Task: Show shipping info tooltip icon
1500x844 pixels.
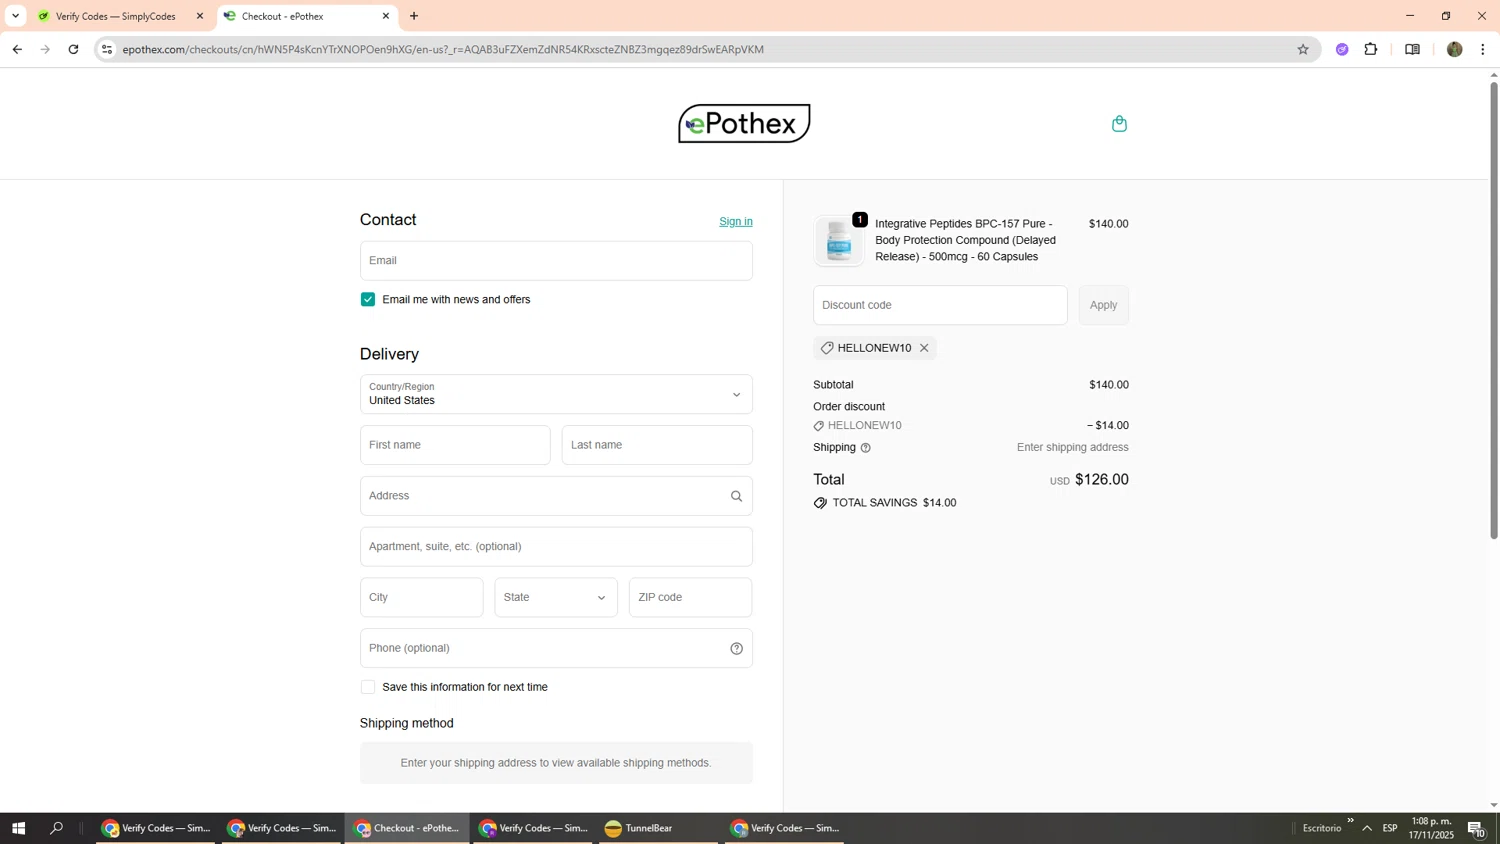Action: click(x=866, y=448)
